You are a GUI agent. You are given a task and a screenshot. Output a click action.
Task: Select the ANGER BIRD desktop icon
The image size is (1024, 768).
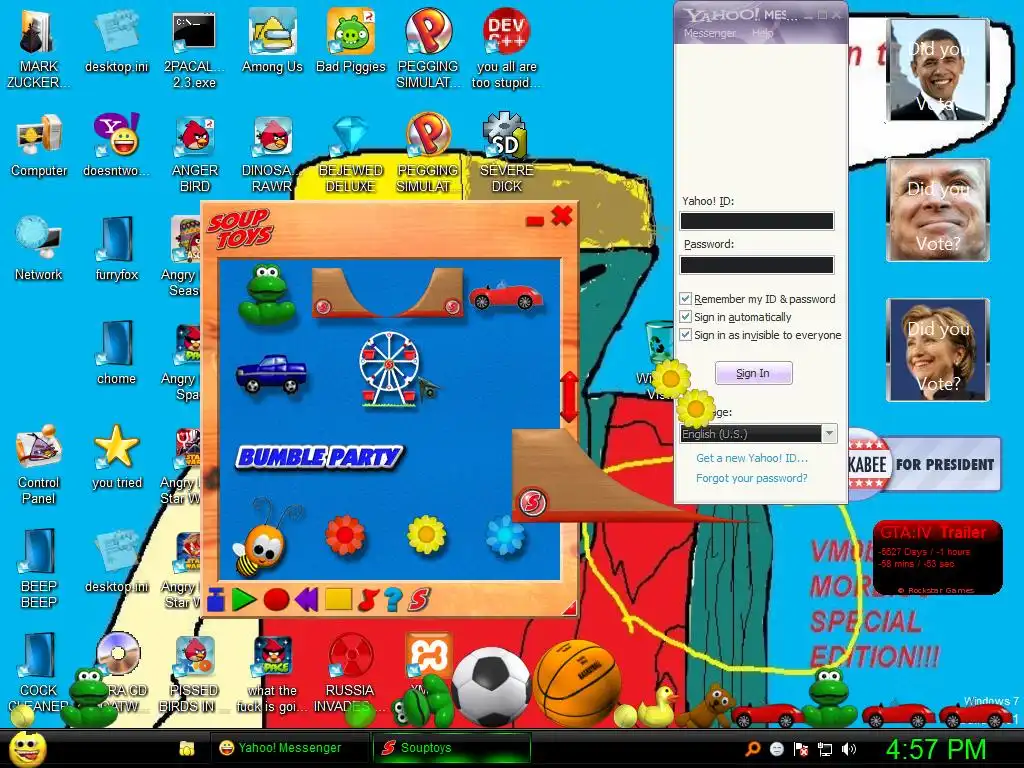pos(195,153)
